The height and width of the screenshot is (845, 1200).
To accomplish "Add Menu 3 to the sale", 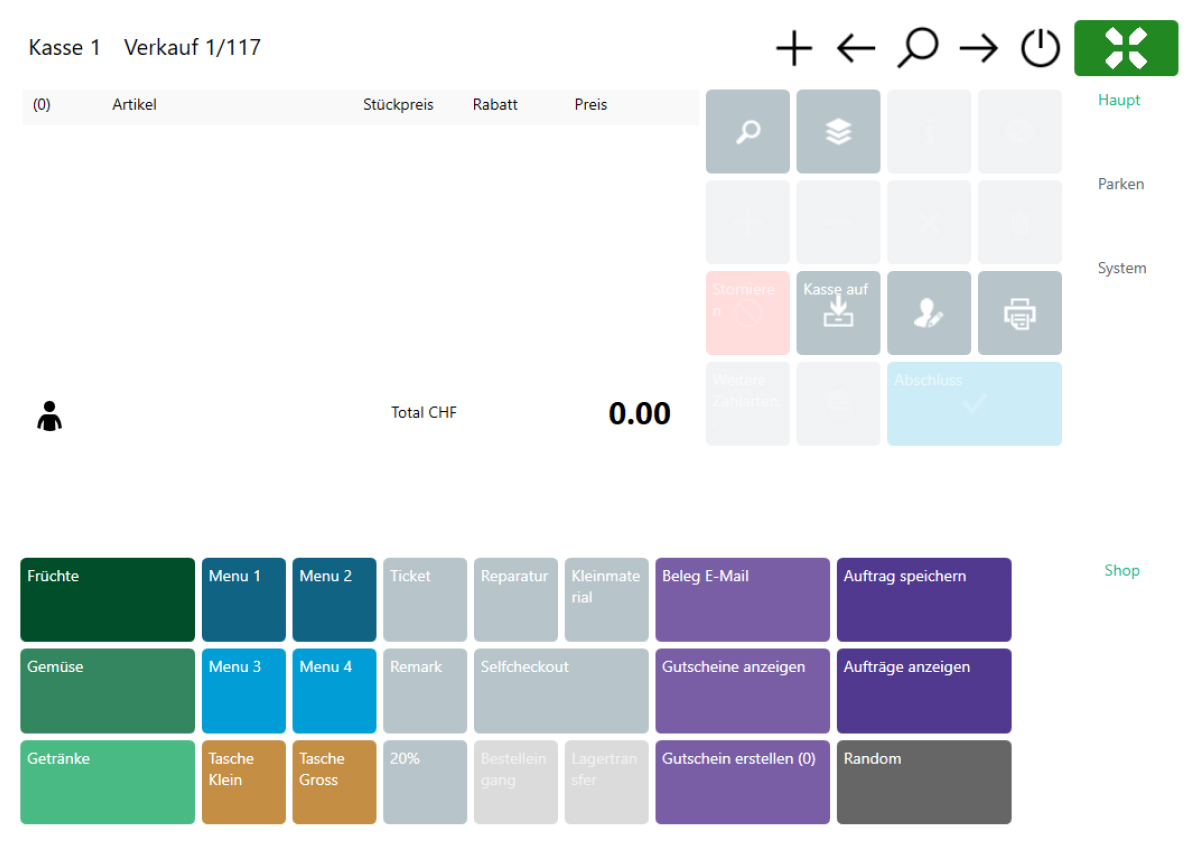I will coord(243,691).
